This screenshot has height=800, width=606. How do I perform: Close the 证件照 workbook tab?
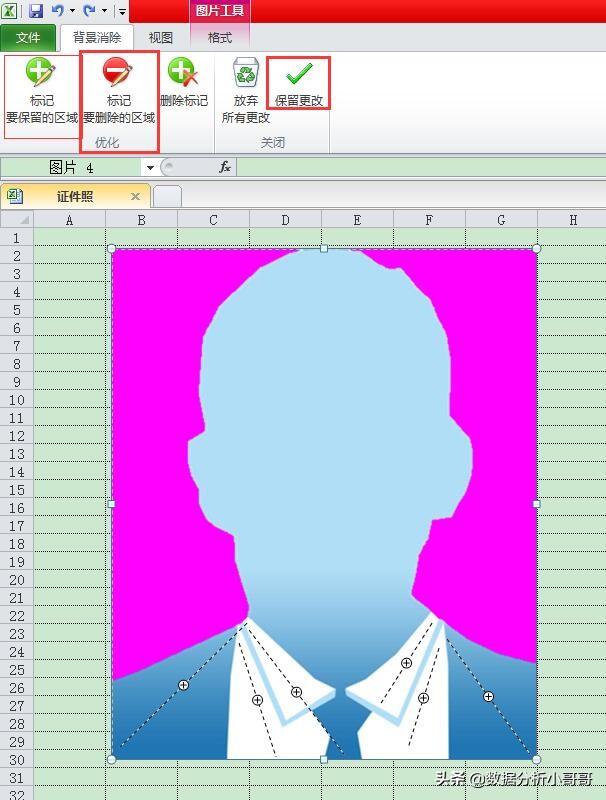[135, 196]
